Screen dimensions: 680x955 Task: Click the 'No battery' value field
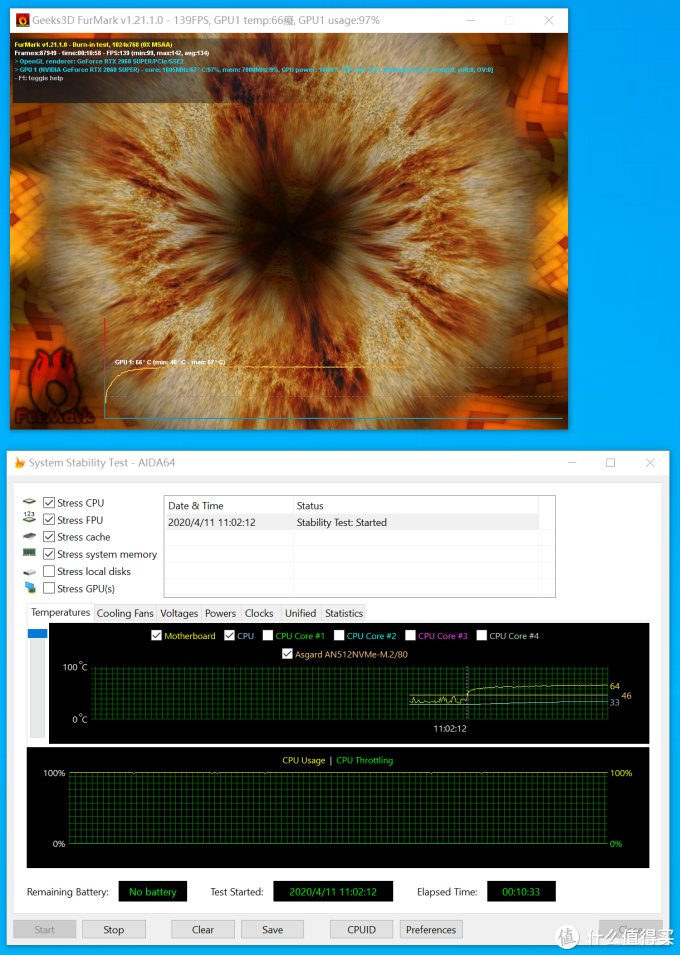(x=152, y=892)
